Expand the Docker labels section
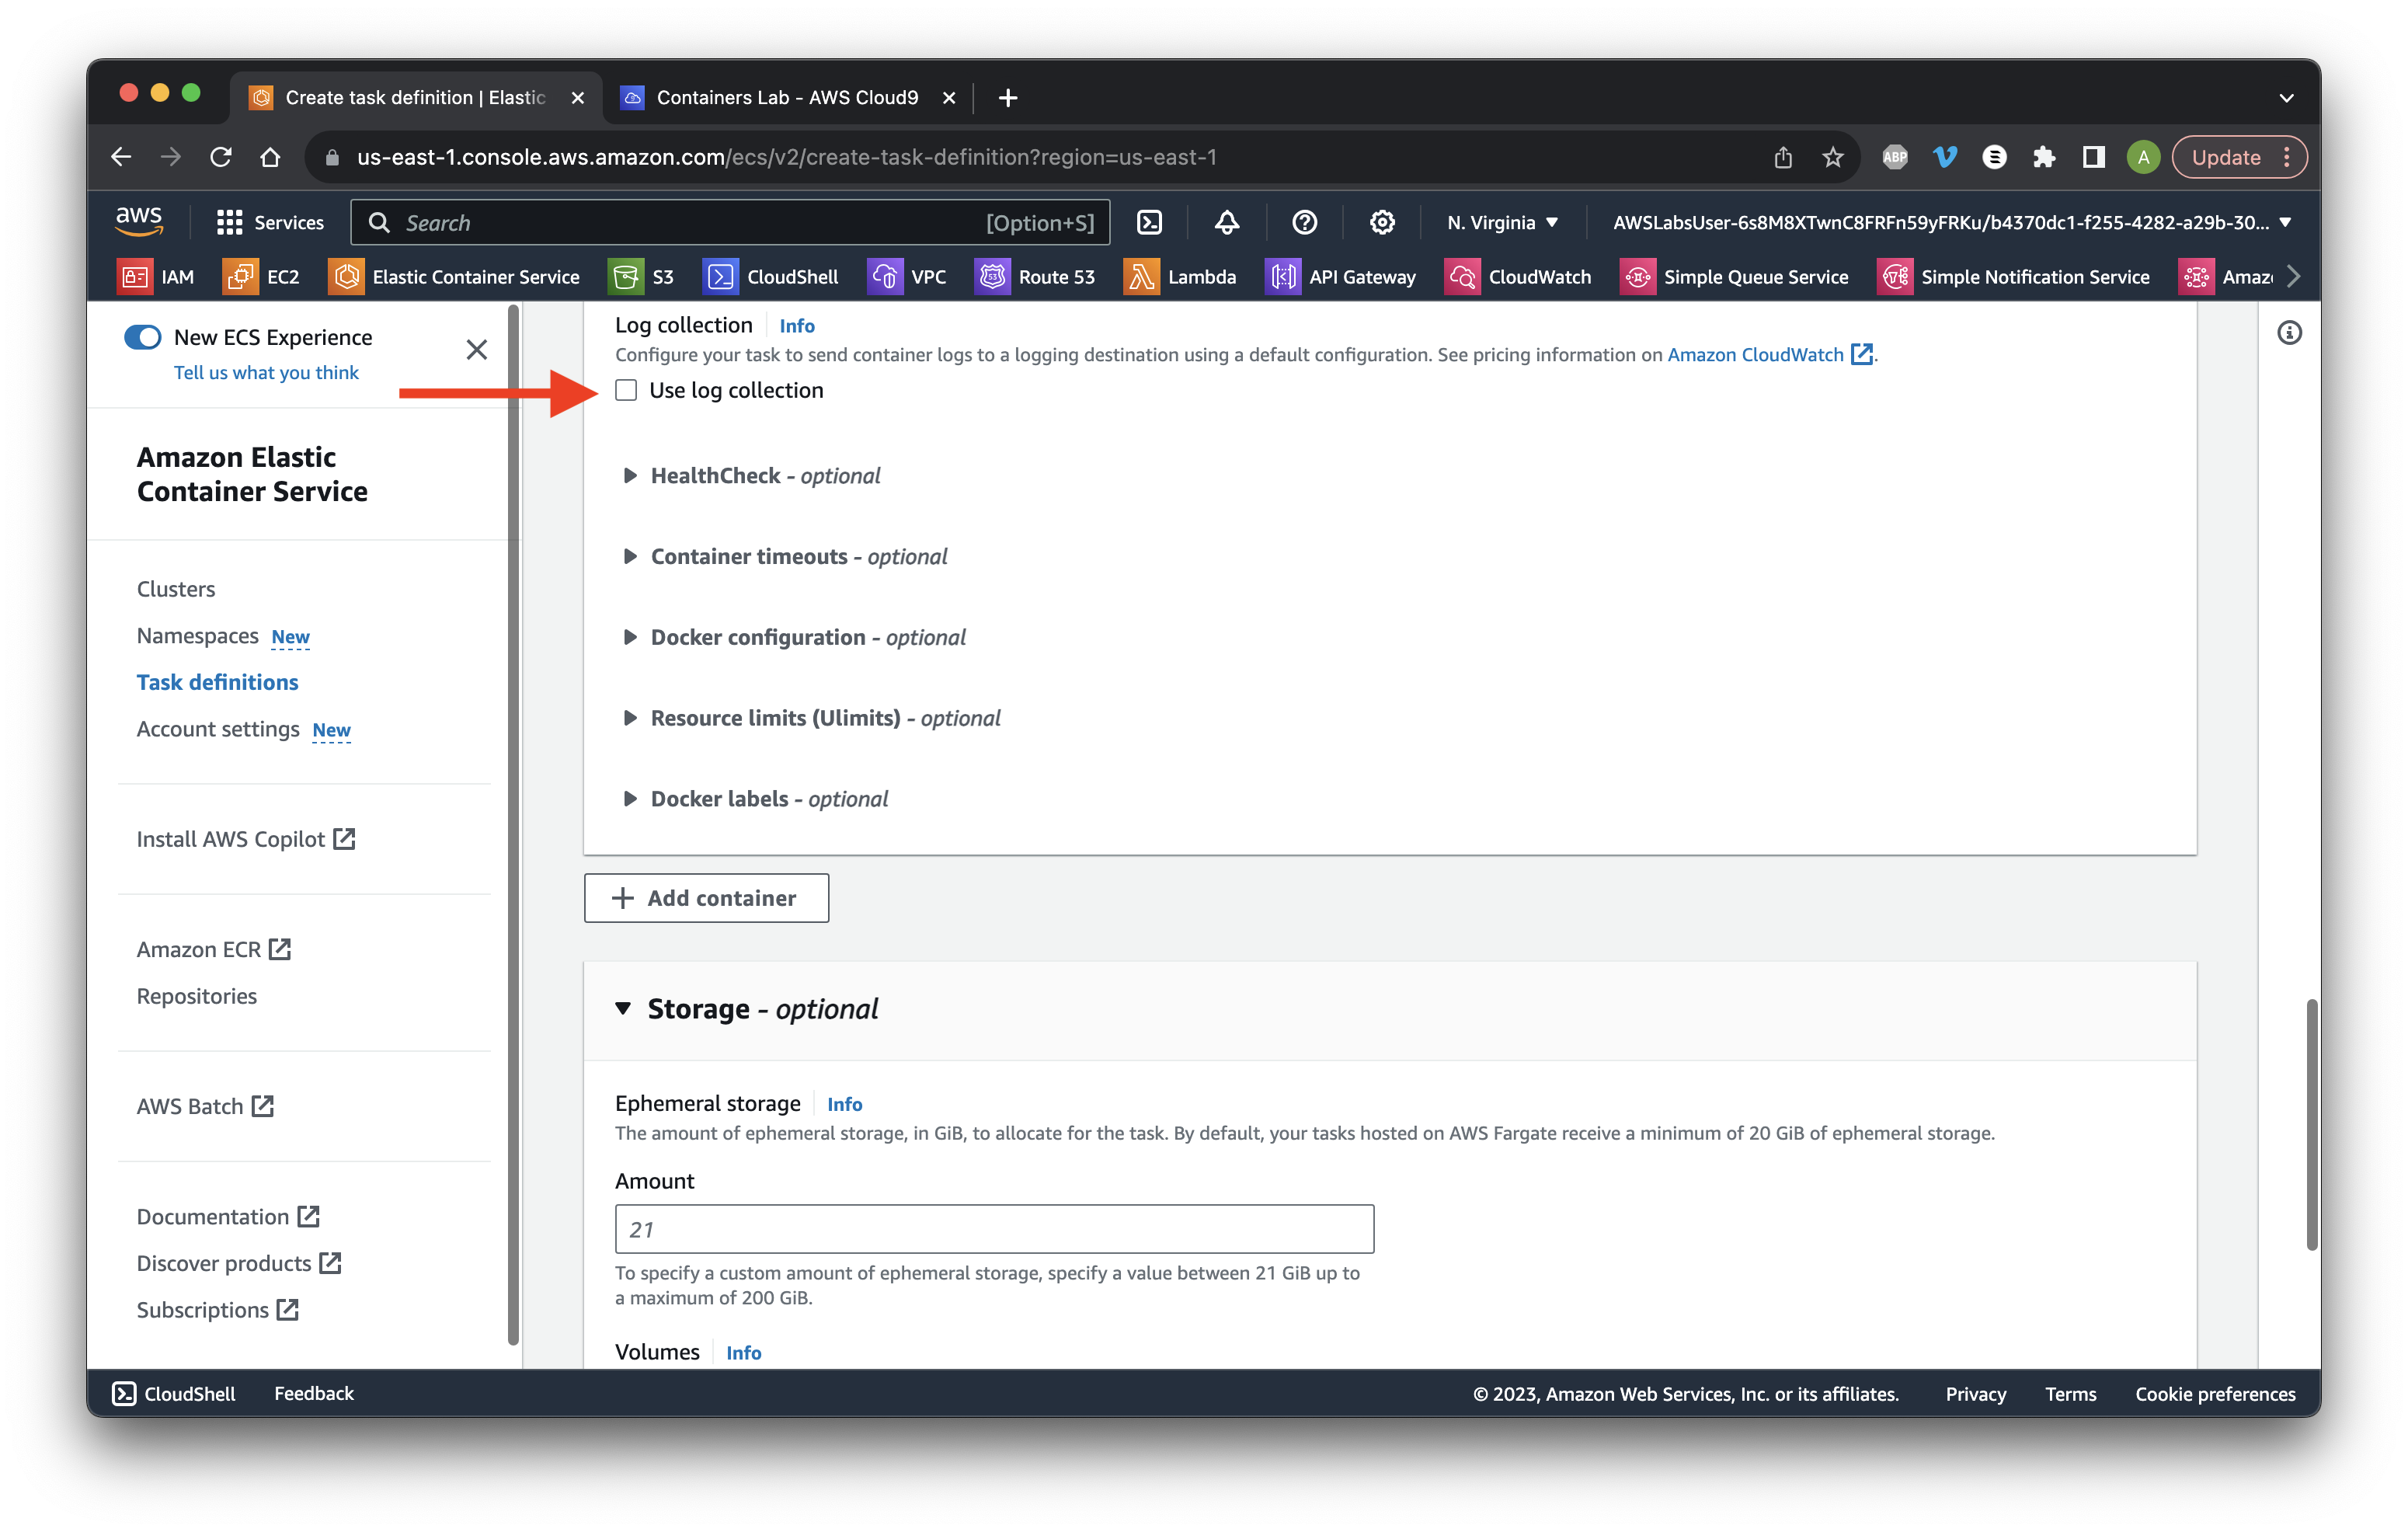Screen dimensions: 2408x1532 [x=755, y=800]
